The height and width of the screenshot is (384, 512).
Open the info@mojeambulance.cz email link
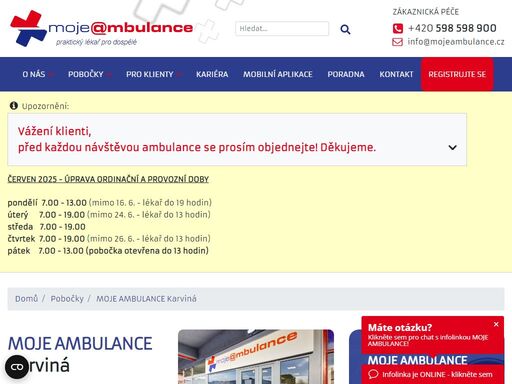(456, 42)
